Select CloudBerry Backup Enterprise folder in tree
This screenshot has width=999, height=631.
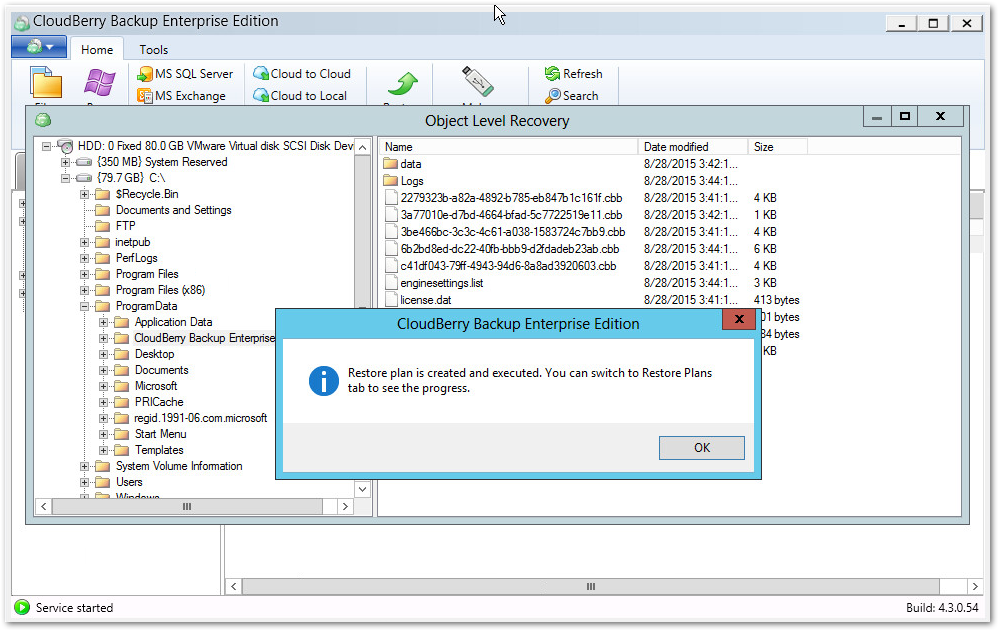pos(204,338)
